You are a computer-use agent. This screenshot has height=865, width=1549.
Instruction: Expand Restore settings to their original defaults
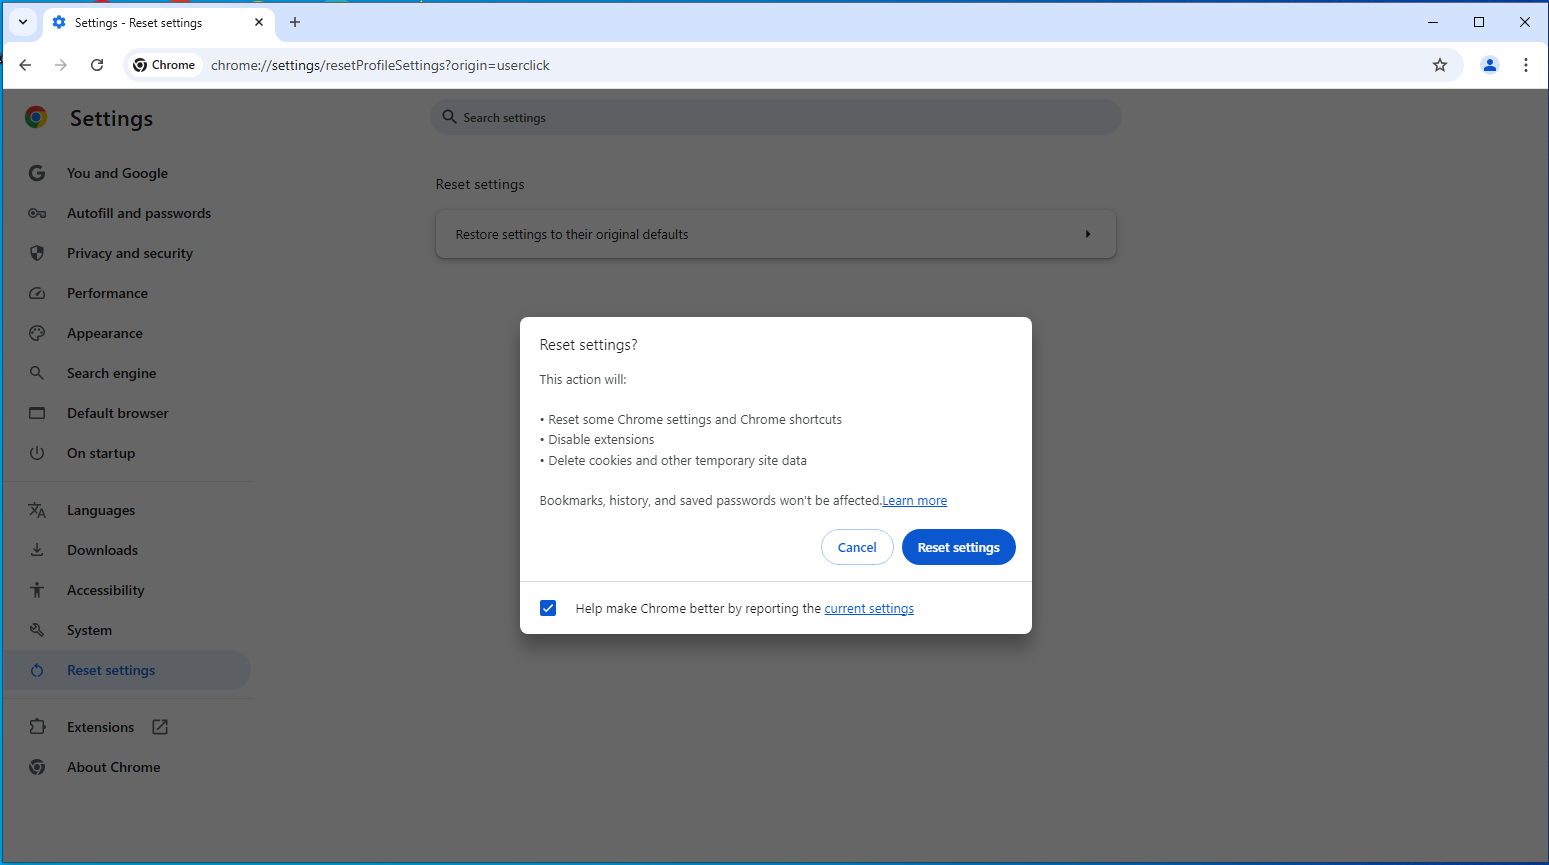click(x=776, y=234)
